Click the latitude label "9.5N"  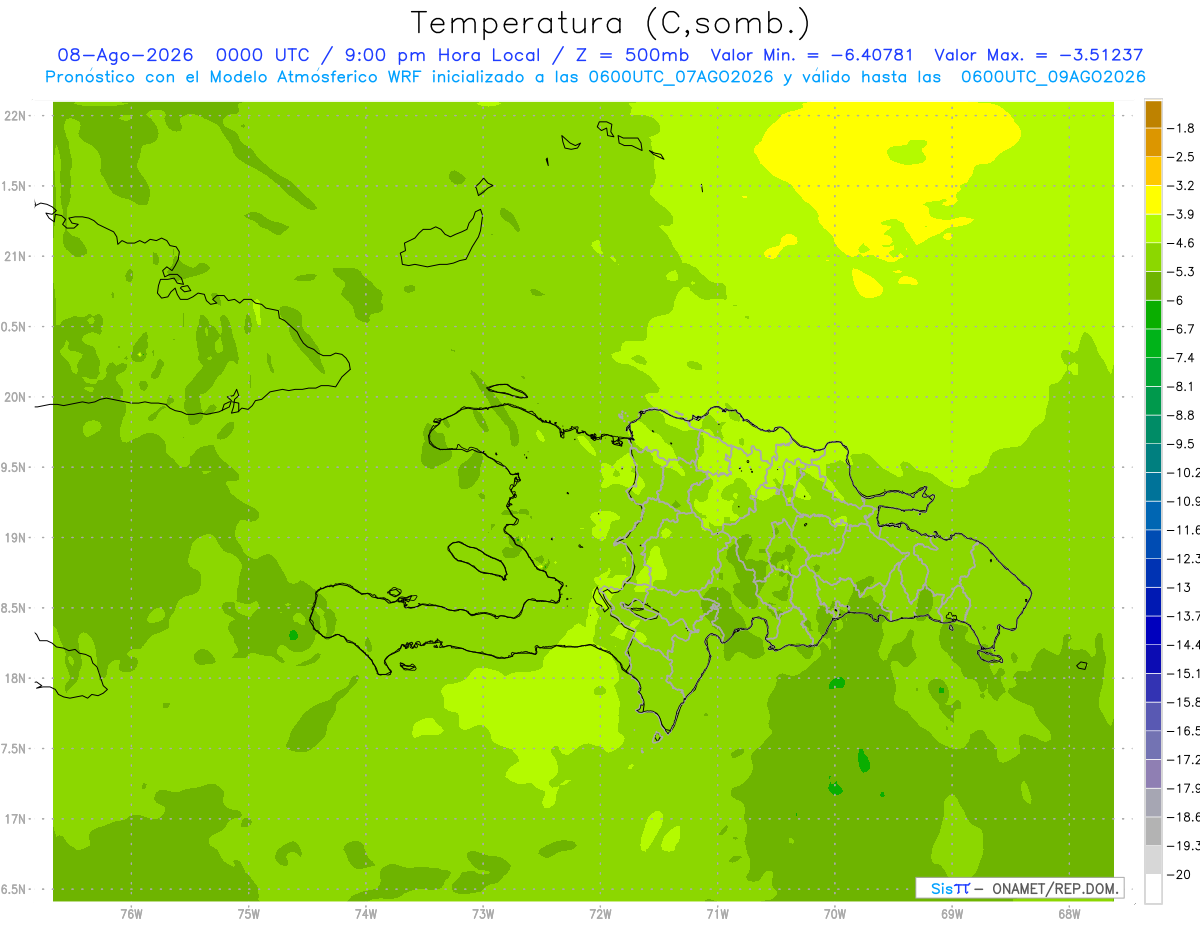coord(14,468)
